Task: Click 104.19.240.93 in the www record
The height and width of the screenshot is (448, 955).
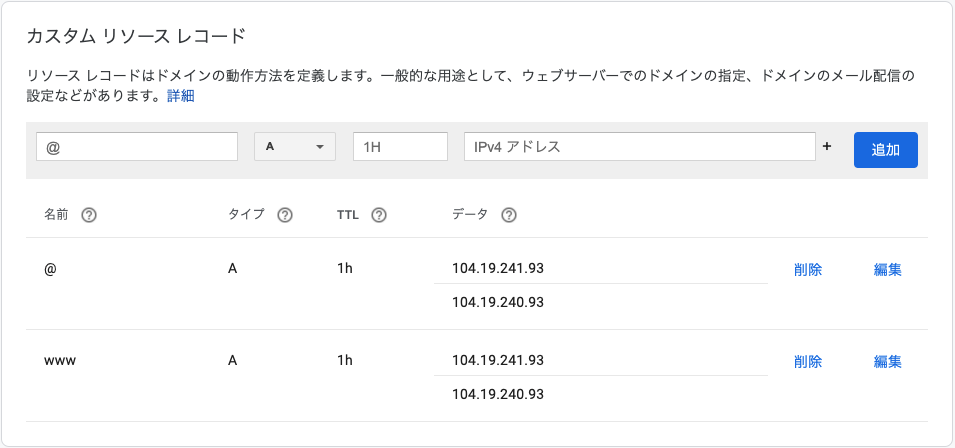Action: pos(498,394)
